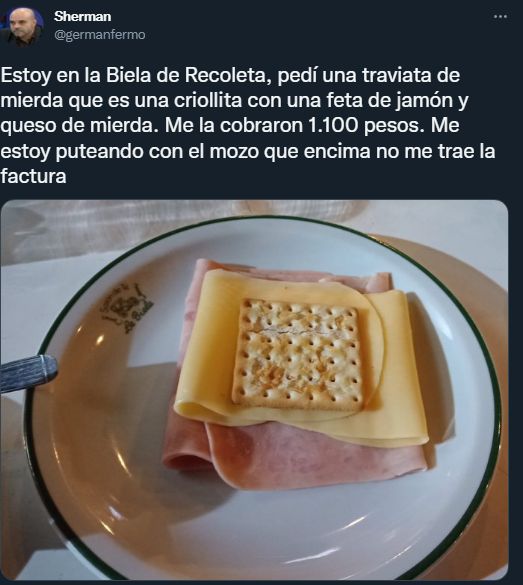Open the attached plate photo

click(254, 390)
